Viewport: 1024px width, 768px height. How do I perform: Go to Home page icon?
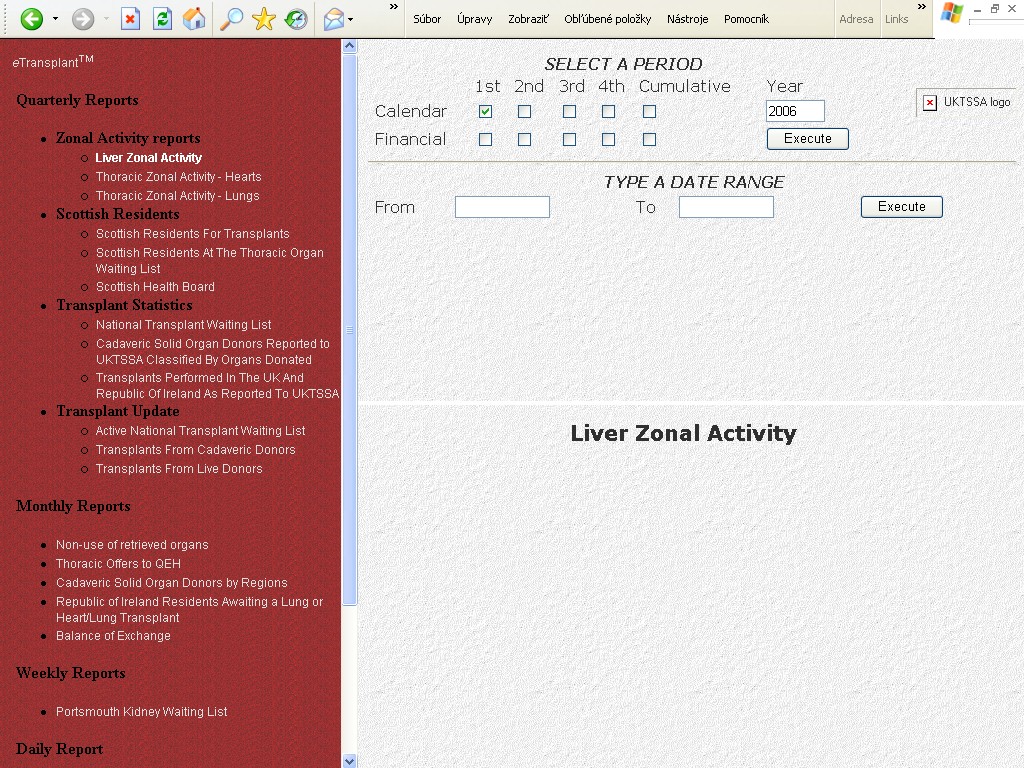coord(194,19)
